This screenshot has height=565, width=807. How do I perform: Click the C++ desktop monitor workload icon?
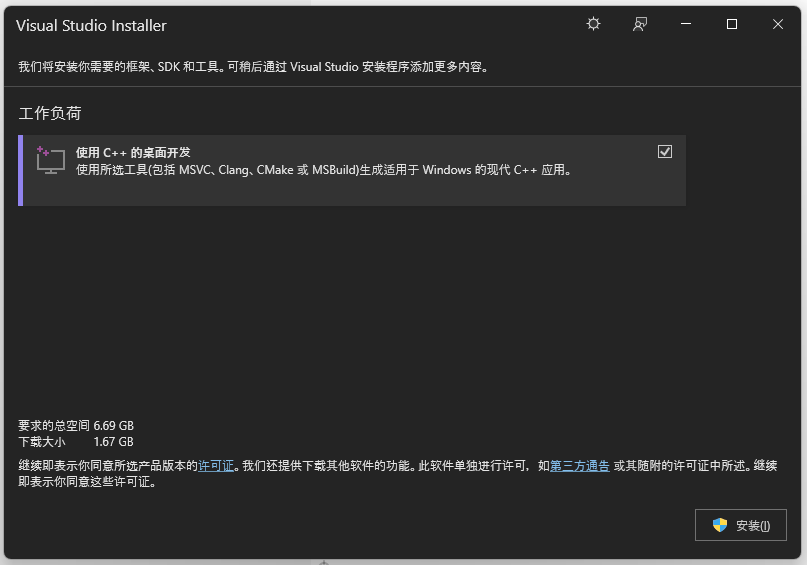coord(50,160)
